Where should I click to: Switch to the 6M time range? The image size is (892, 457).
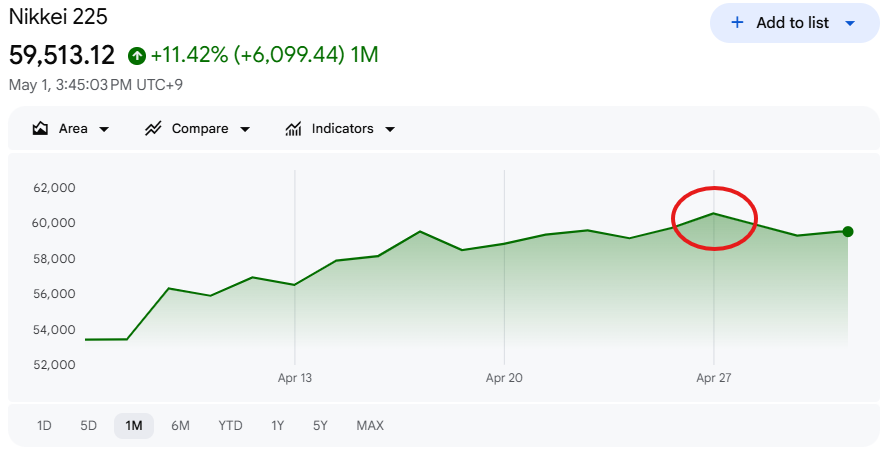pos(180,426)
